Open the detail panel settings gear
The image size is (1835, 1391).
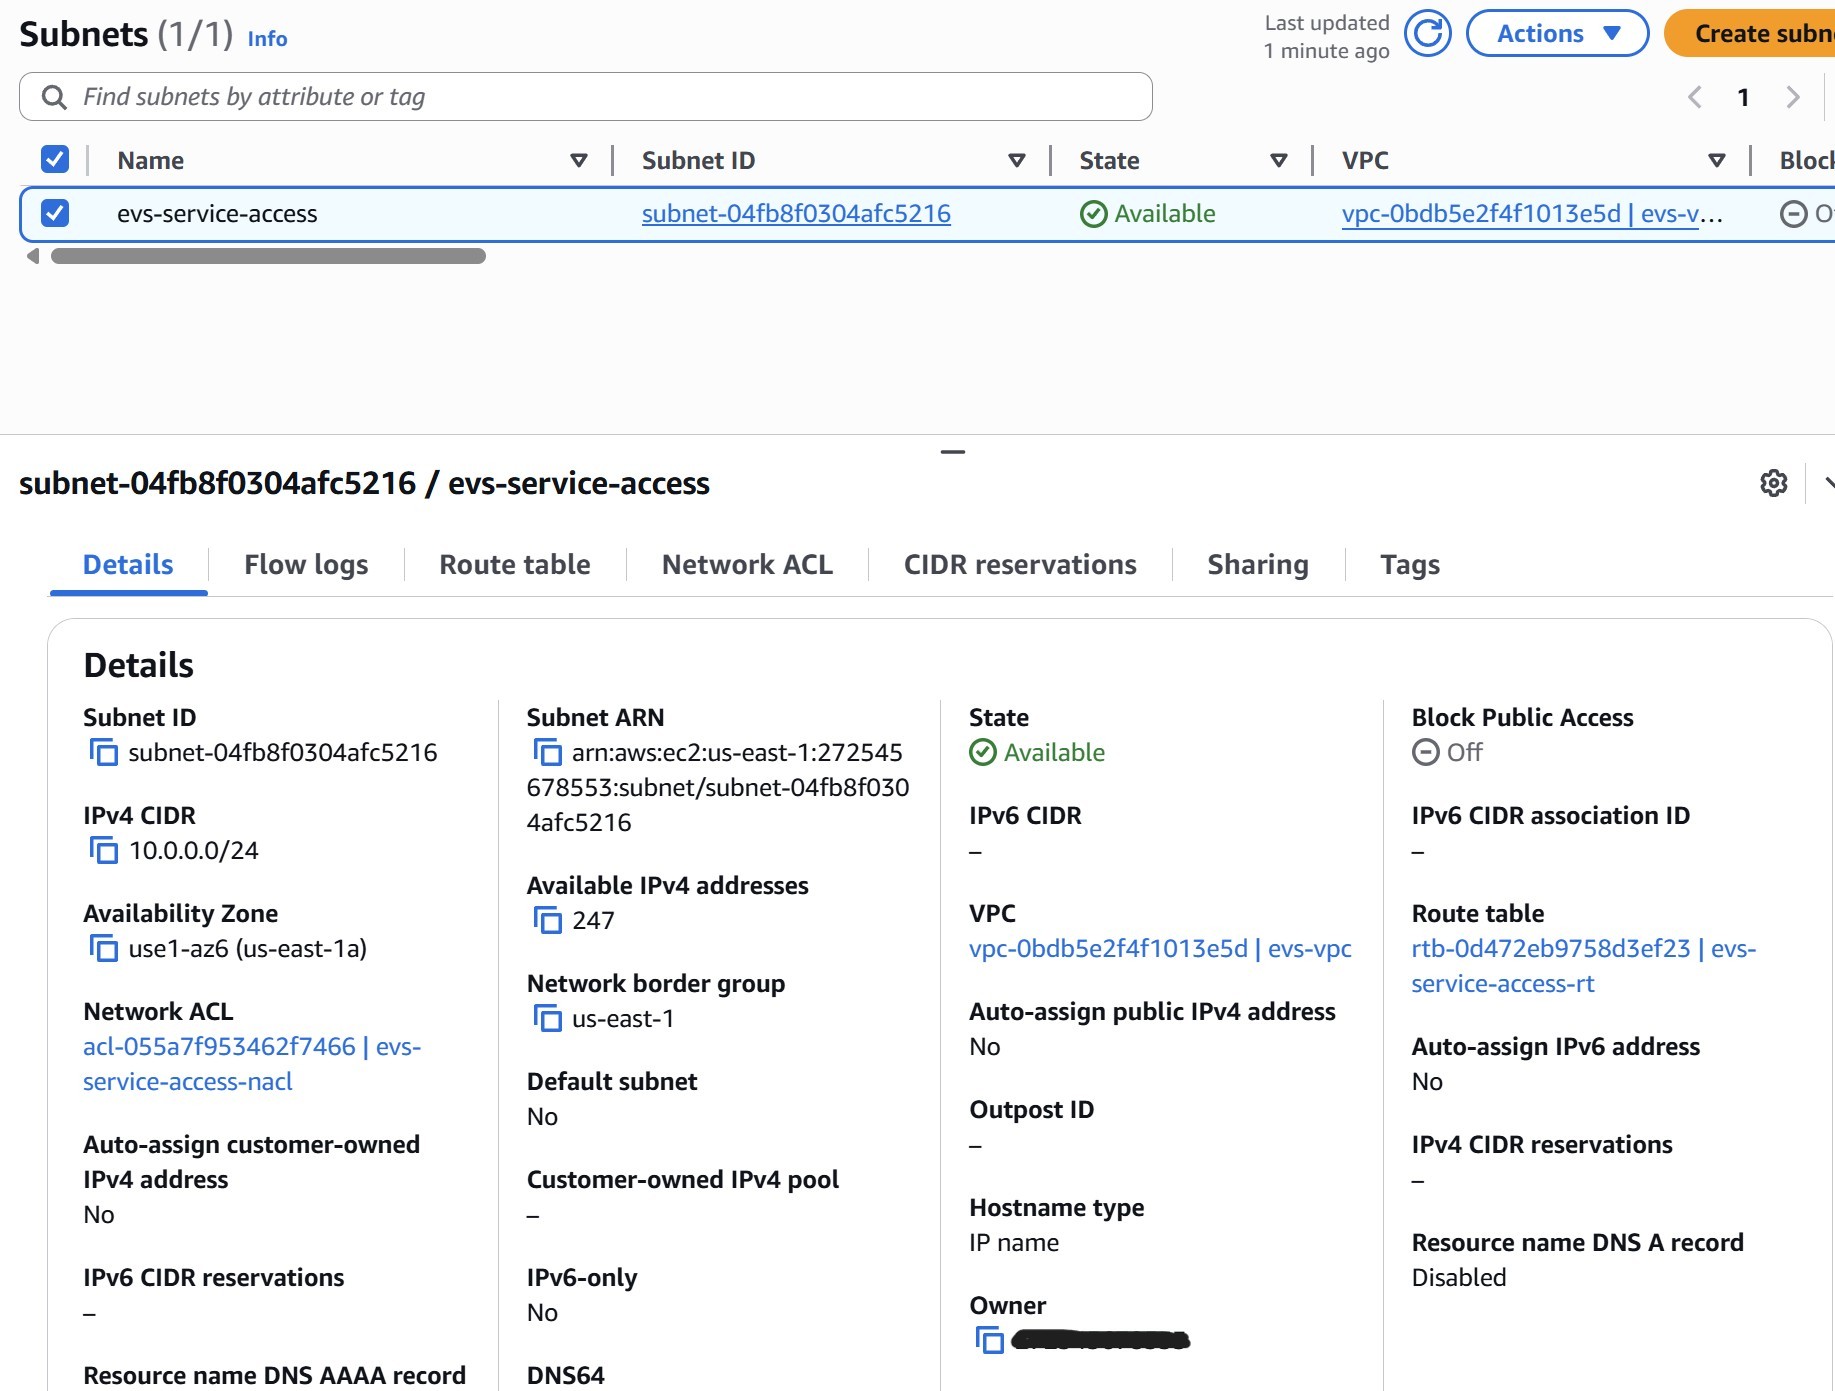(x=1775, y=484)
